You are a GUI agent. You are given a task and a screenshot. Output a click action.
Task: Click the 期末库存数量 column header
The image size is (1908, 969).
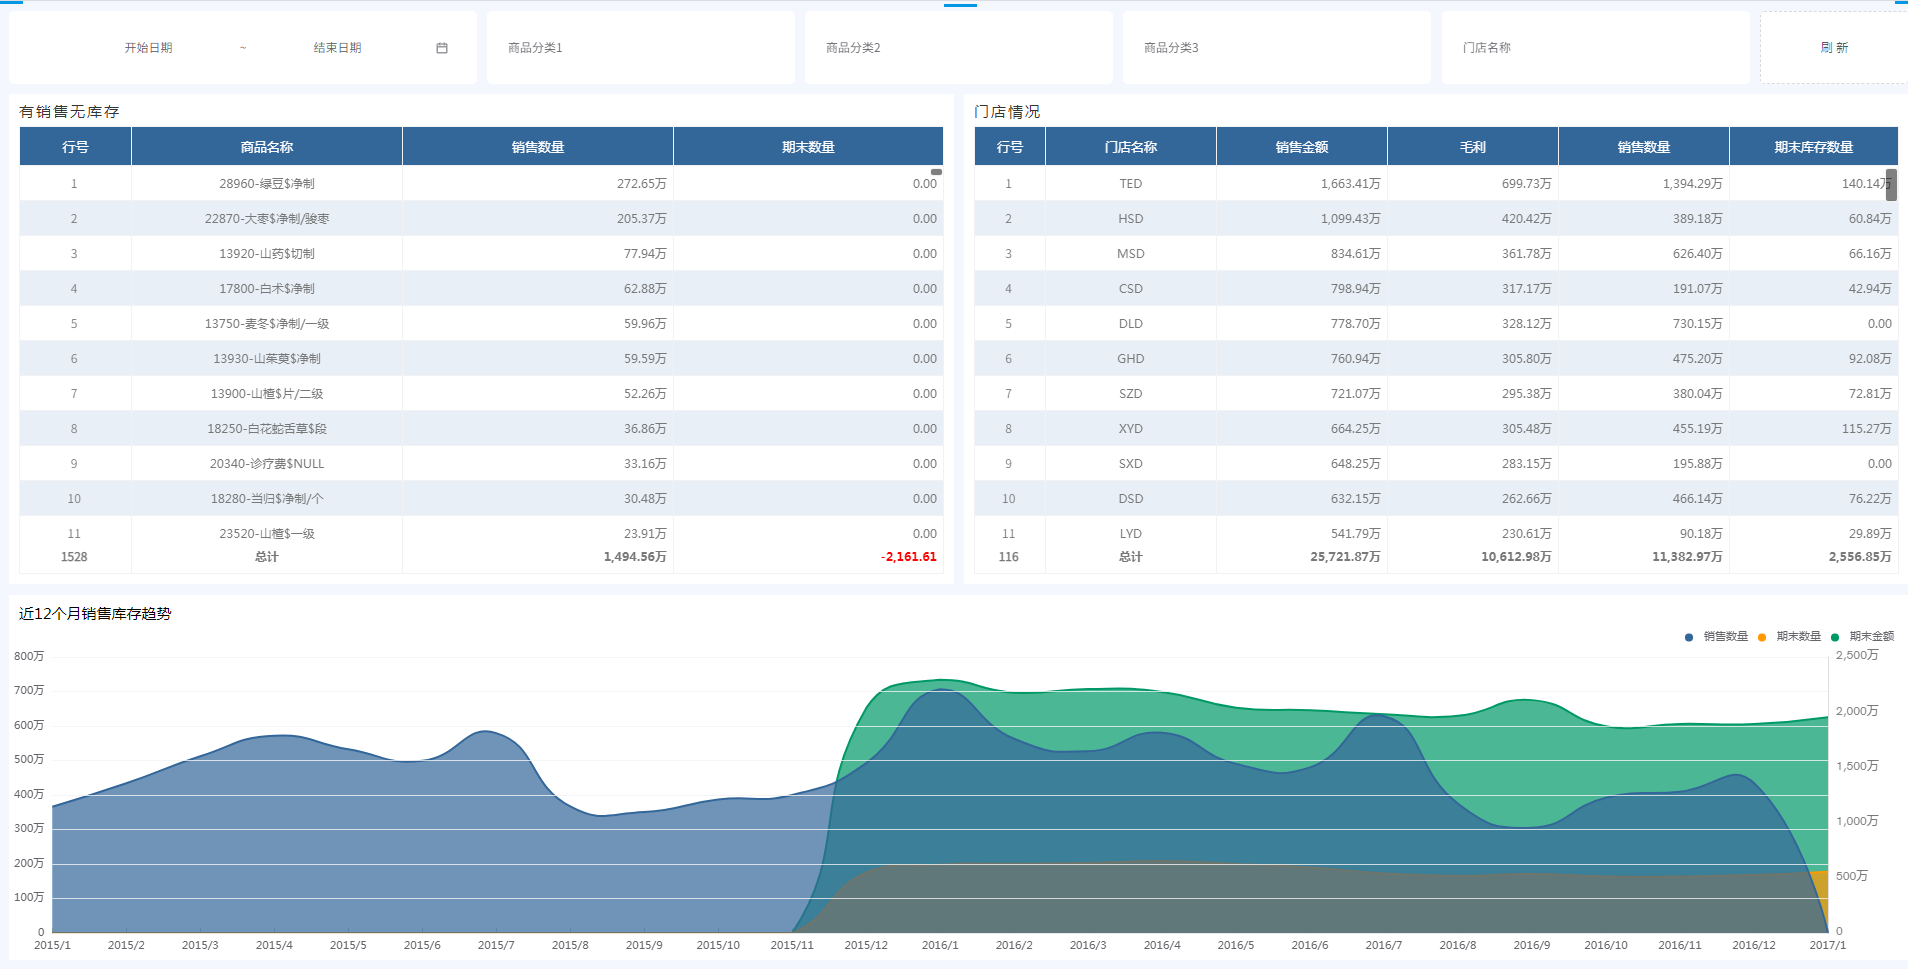tap(1813, 147)
